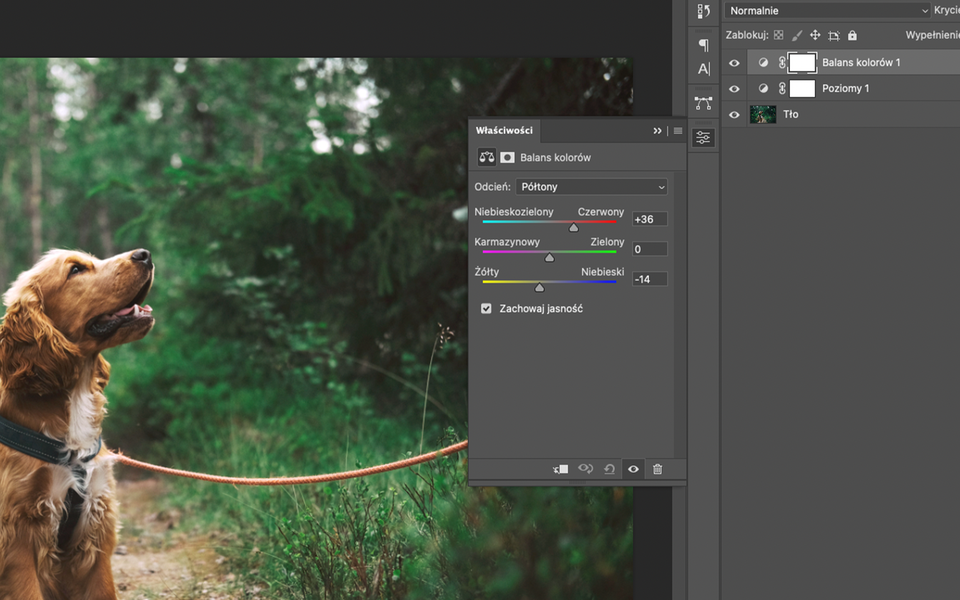960x600 pixels.
Task: Open the Paths panel icon
Action: pos(704,103)
